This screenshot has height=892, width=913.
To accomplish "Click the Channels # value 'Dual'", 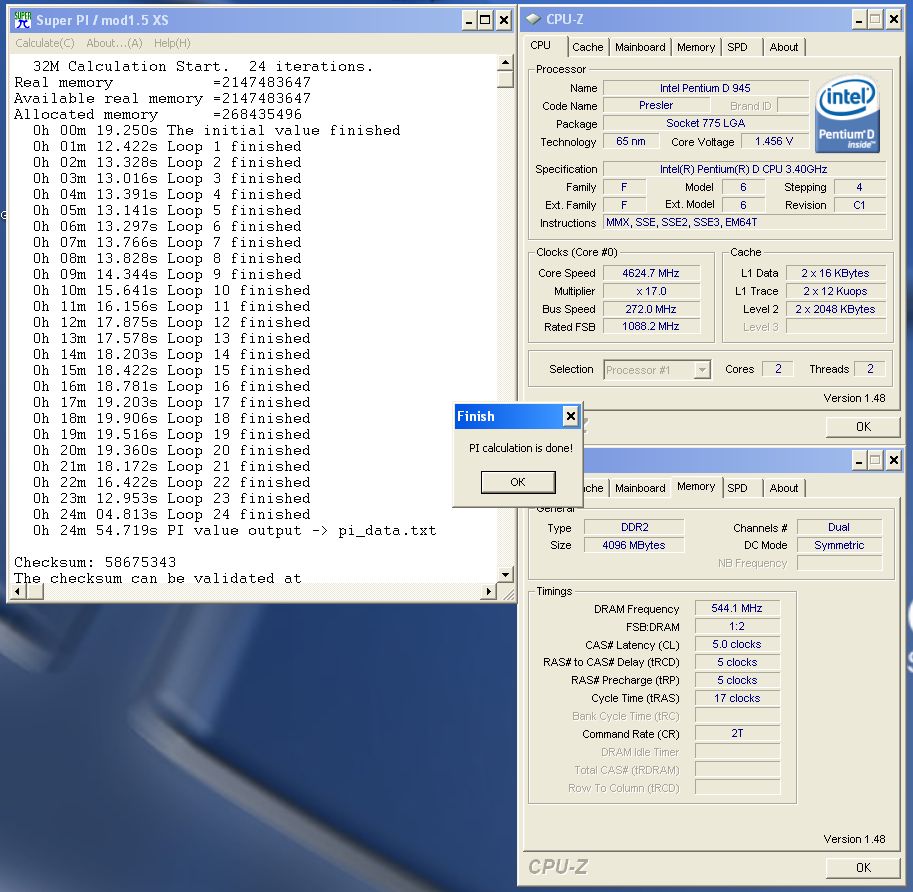I will click(839, 527).
